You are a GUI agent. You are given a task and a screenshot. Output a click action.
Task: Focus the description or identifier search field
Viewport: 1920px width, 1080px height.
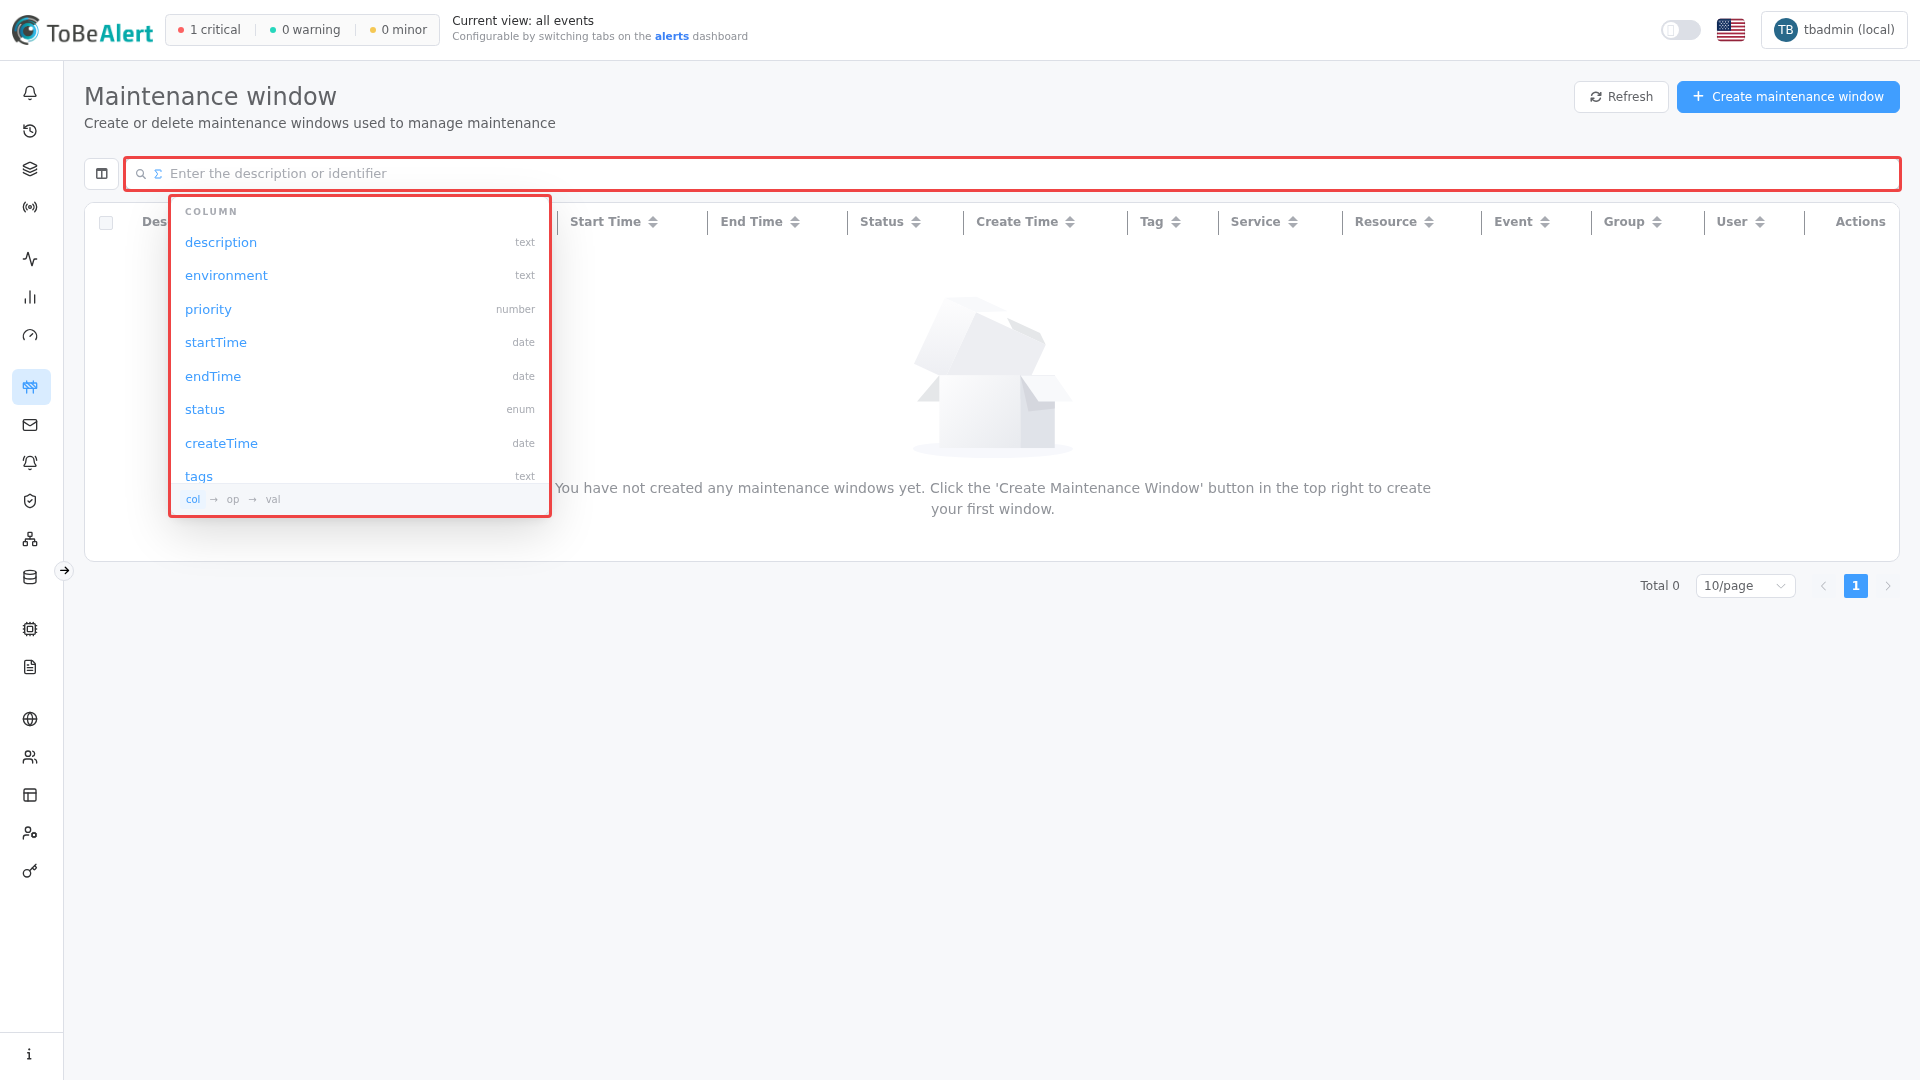(x=1012, y=174)
